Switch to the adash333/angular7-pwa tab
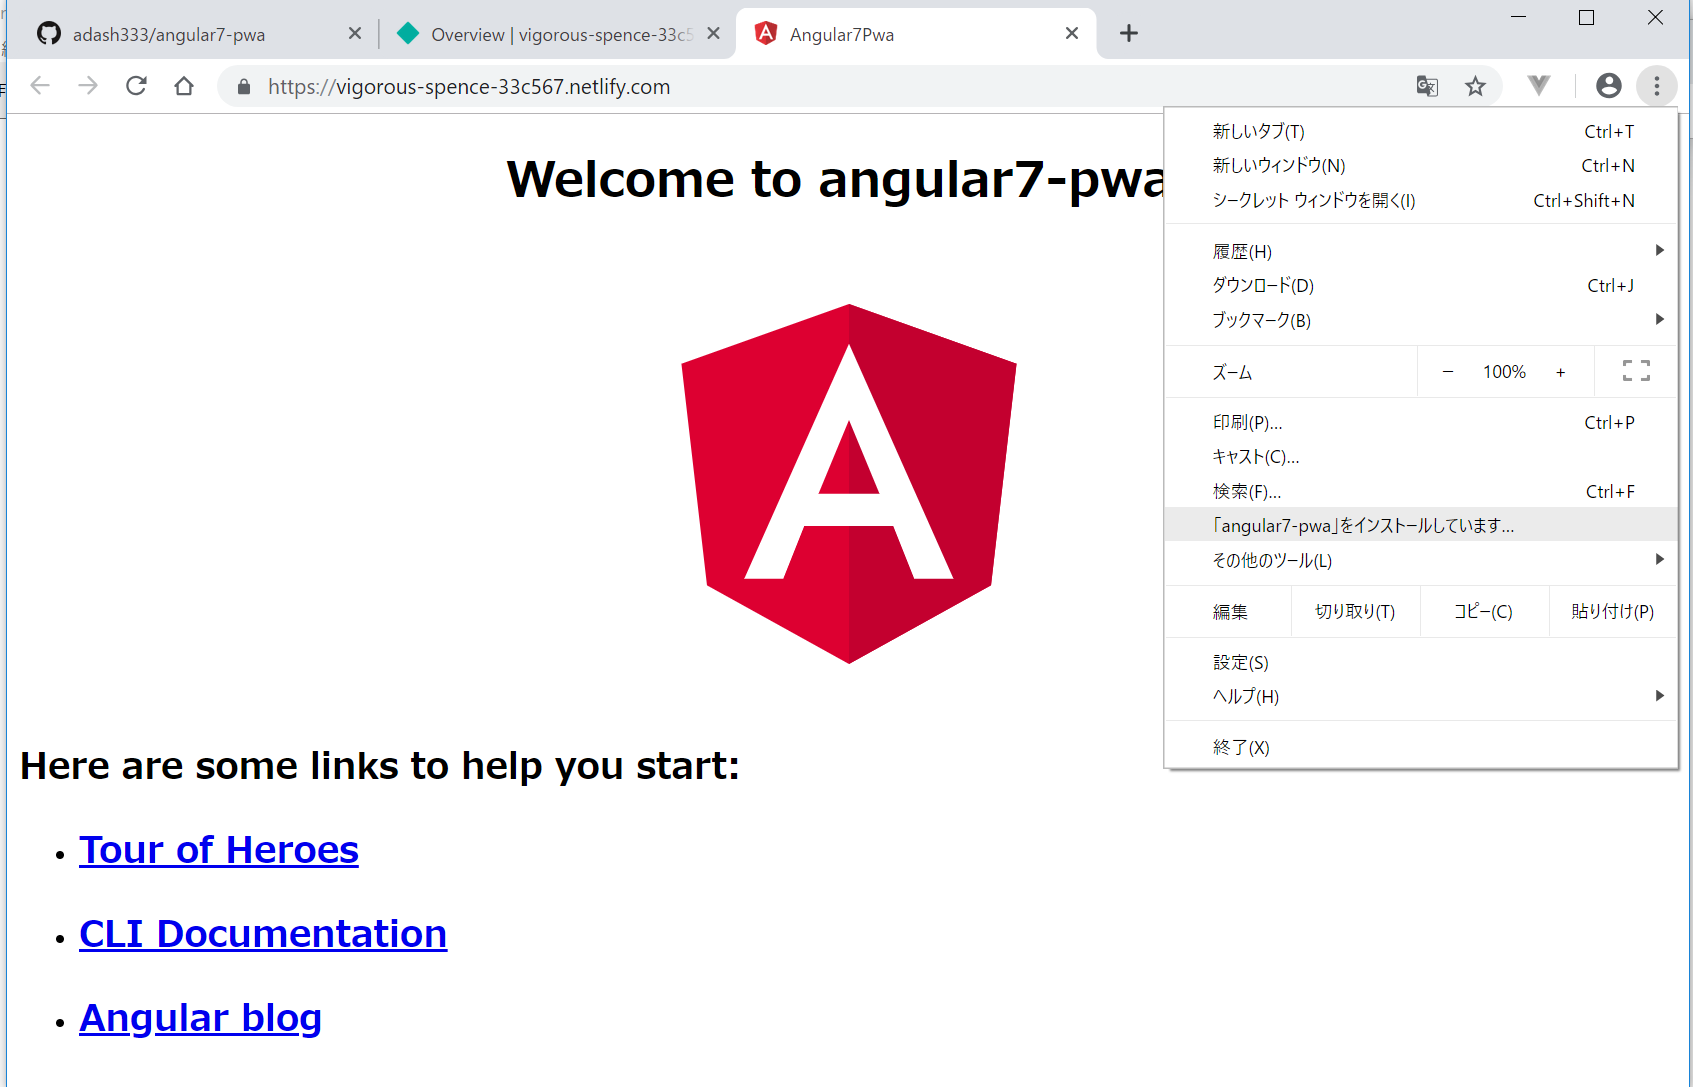The height and width of the screenshot is (1087, 1693). pyautogui.click(x=169, y=35)
